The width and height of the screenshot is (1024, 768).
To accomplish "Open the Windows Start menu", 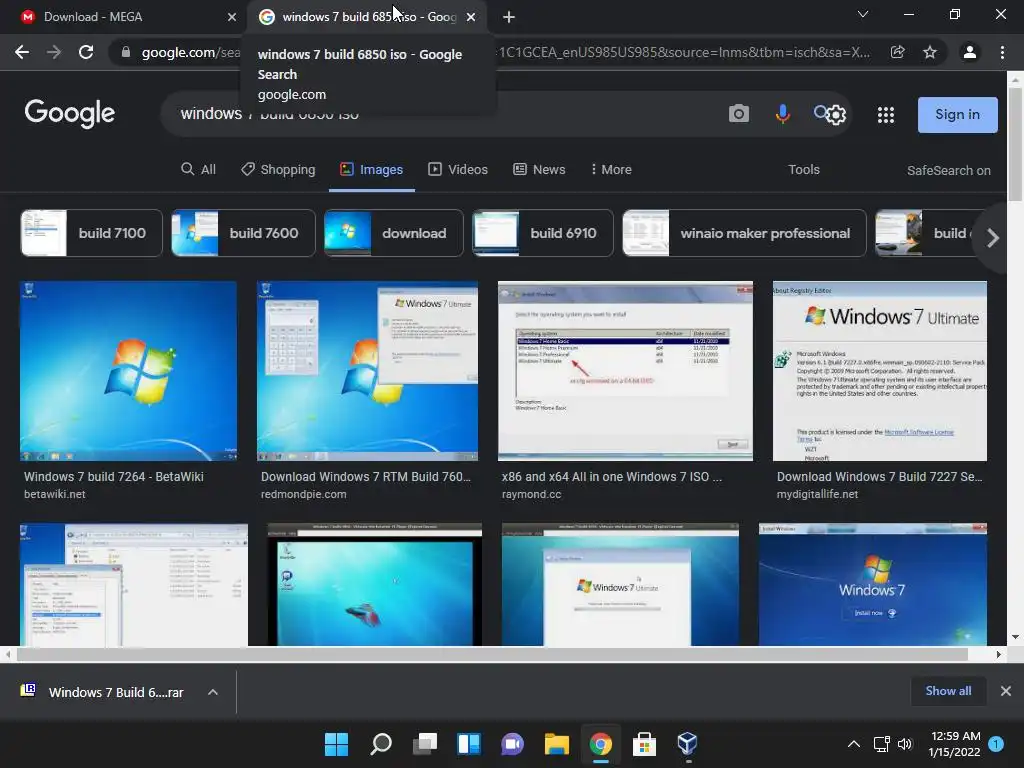I will [337, 744].
